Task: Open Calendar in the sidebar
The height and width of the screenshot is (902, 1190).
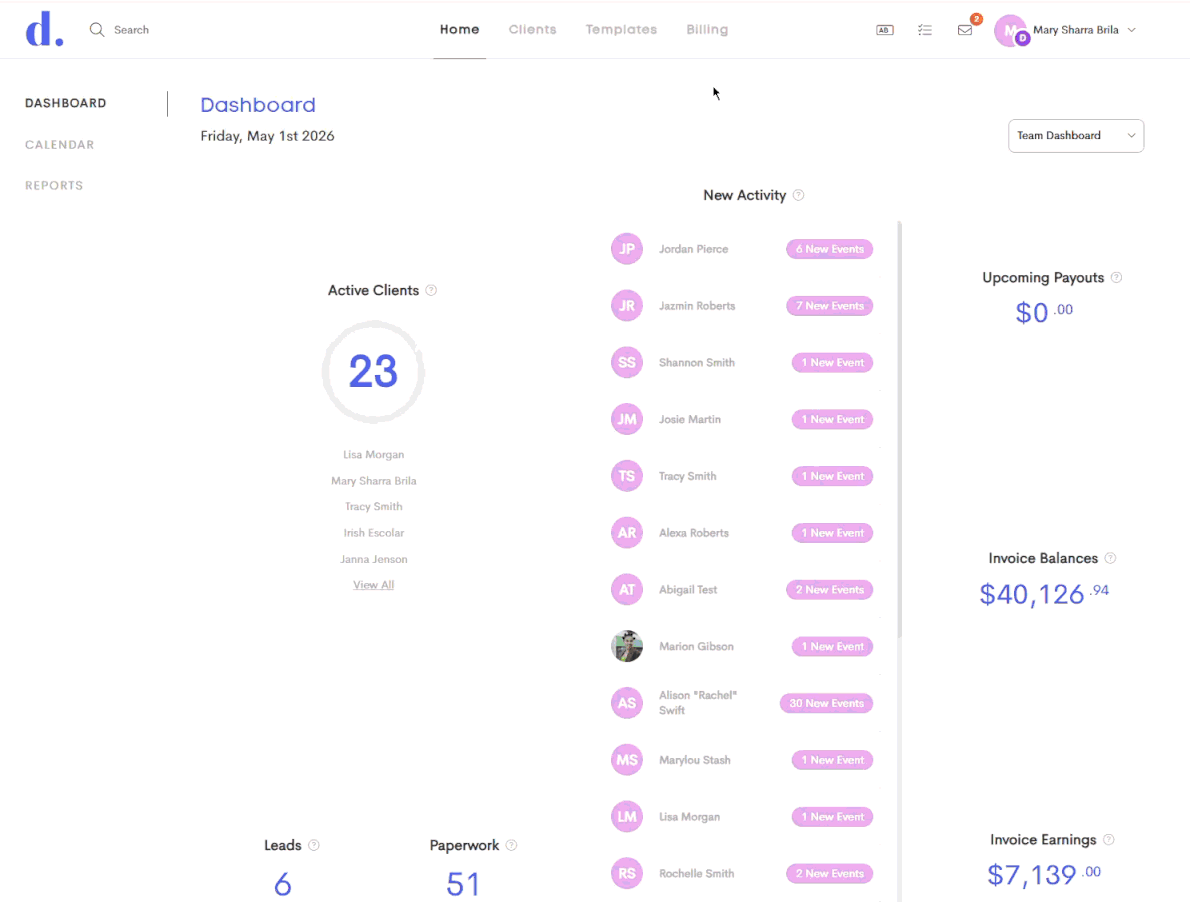Action: [x=59, y=144]
